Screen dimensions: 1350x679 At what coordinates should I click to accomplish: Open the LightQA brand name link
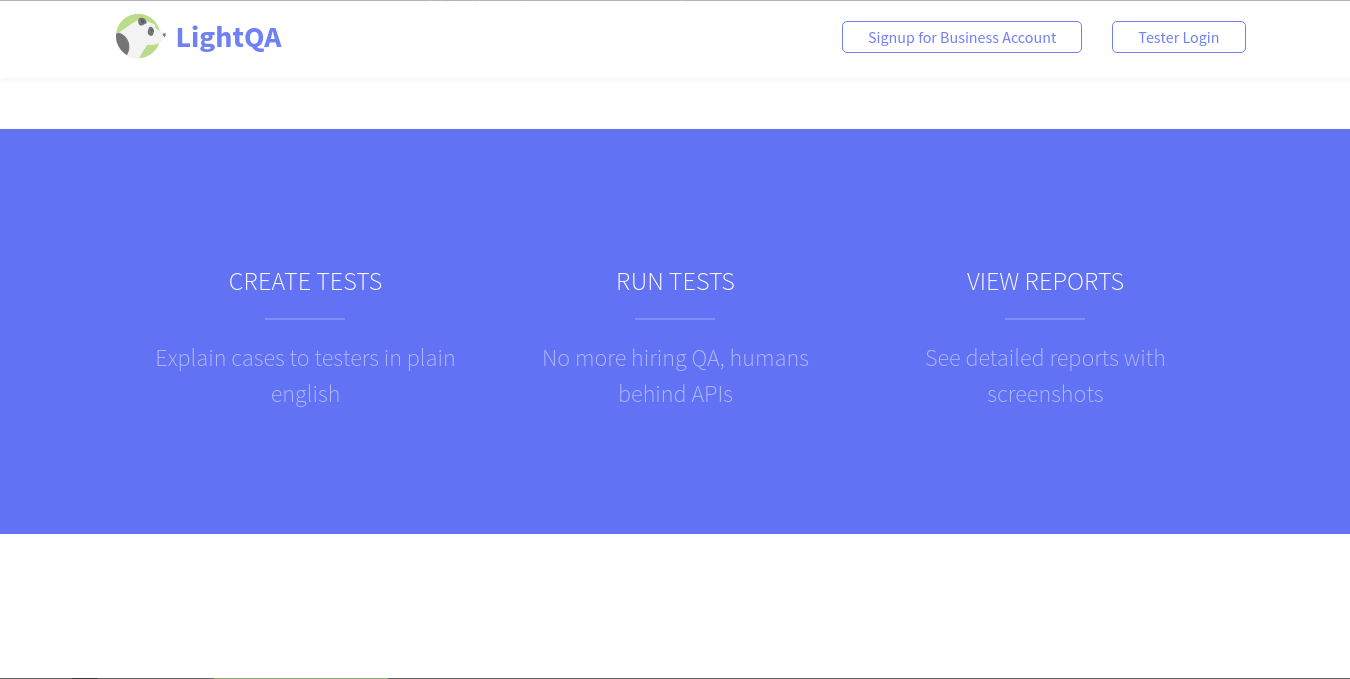tap(228, 37)
